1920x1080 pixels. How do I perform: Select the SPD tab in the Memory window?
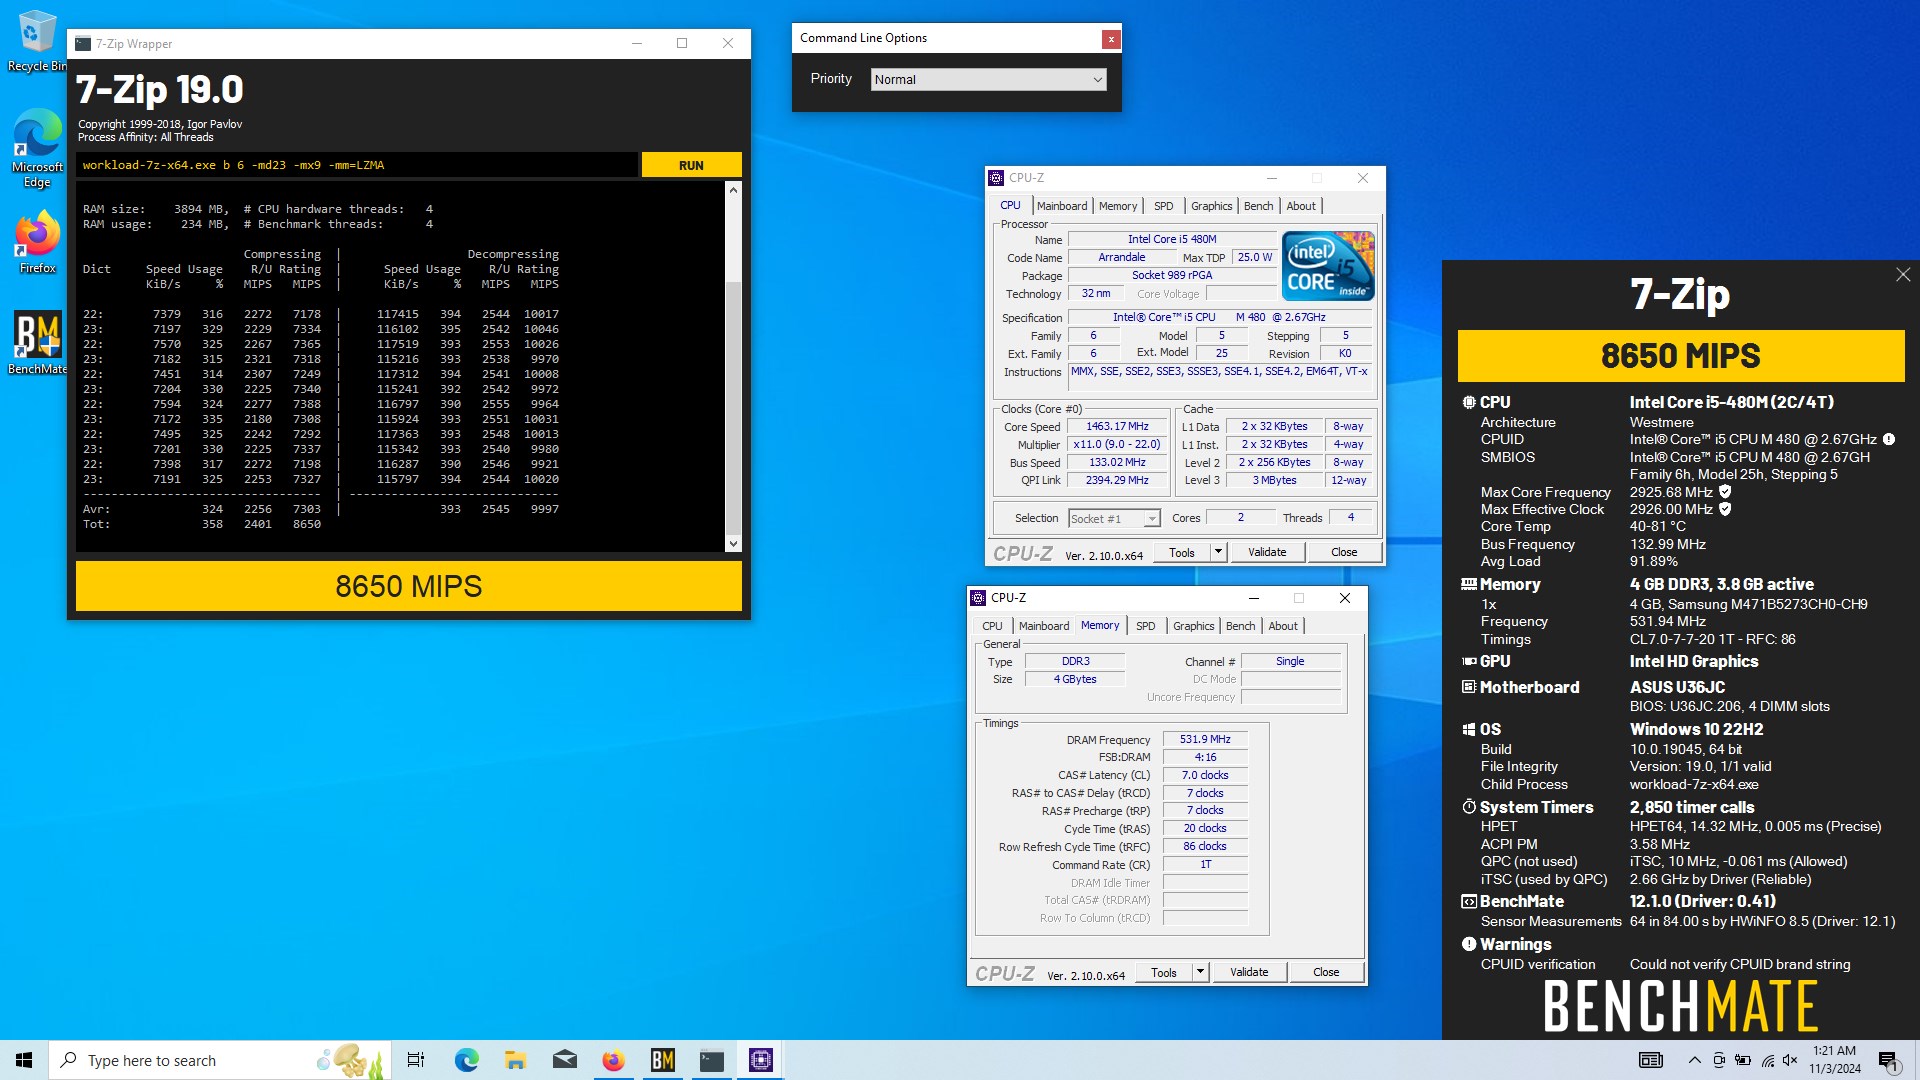pos(1146,626)
